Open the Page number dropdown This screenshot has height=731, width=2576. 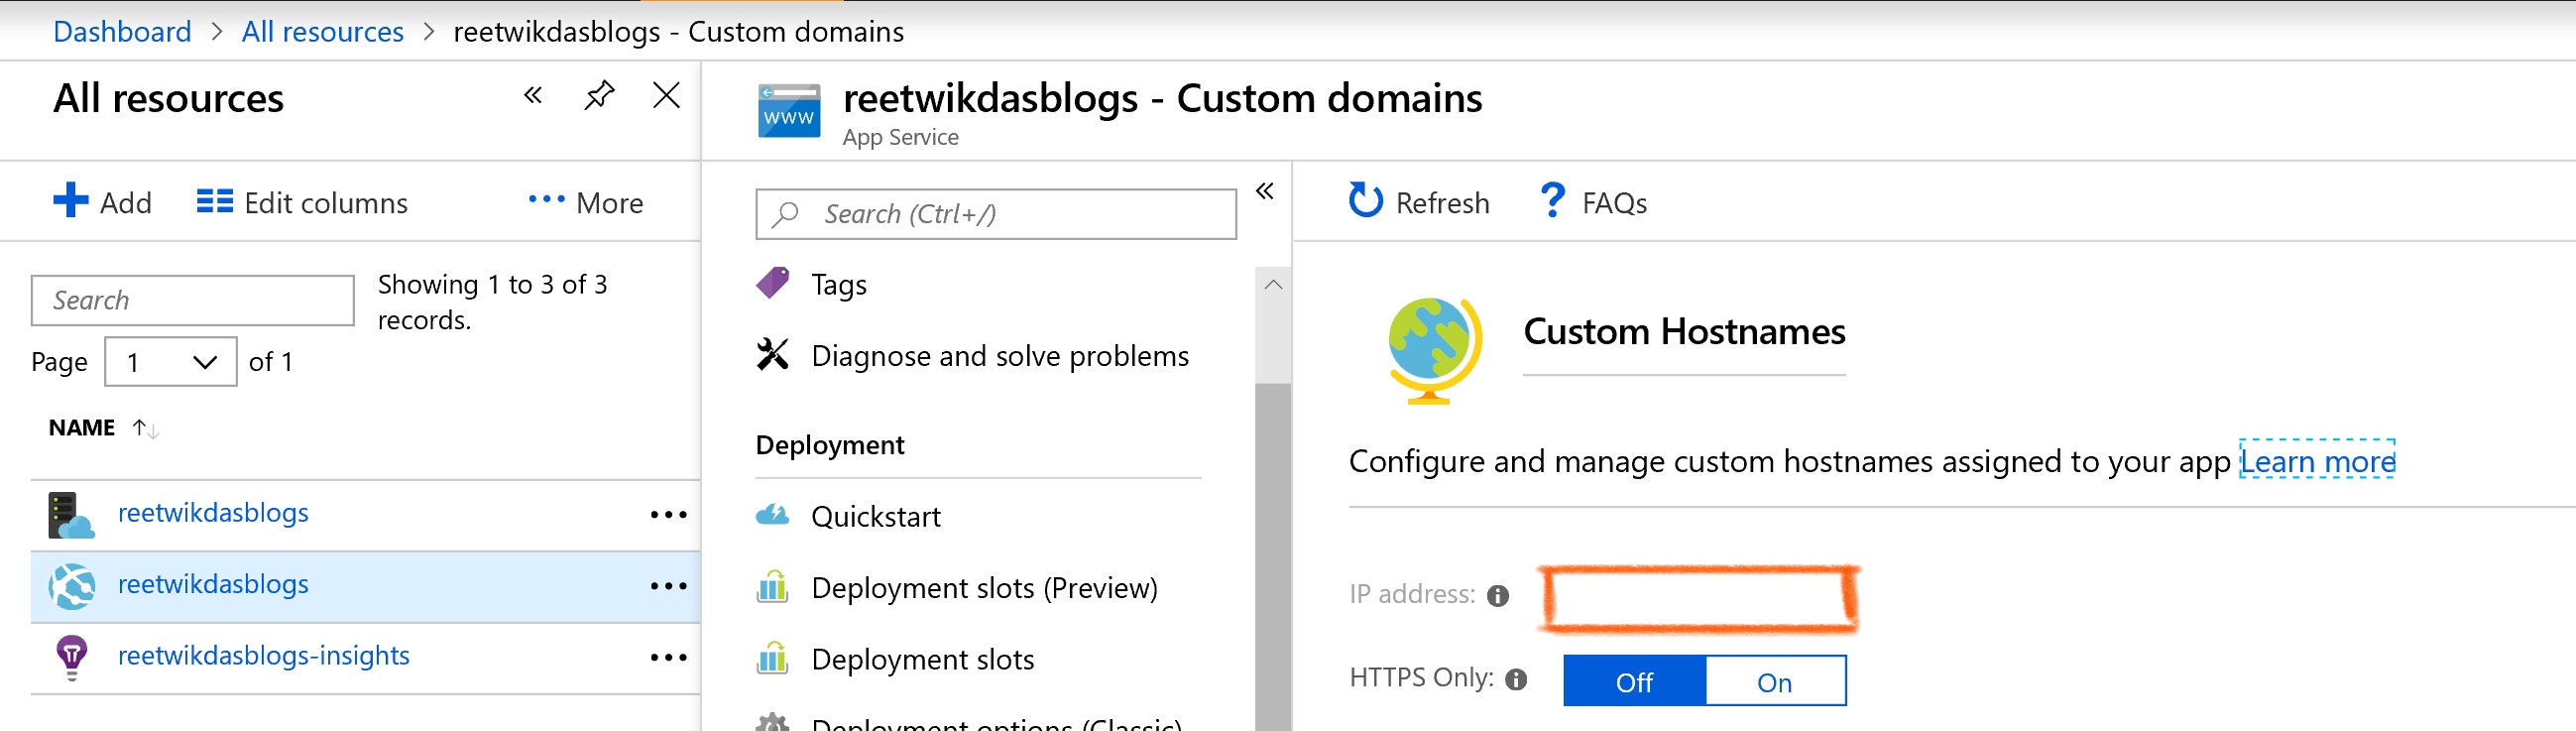click(x=171, y=361)
